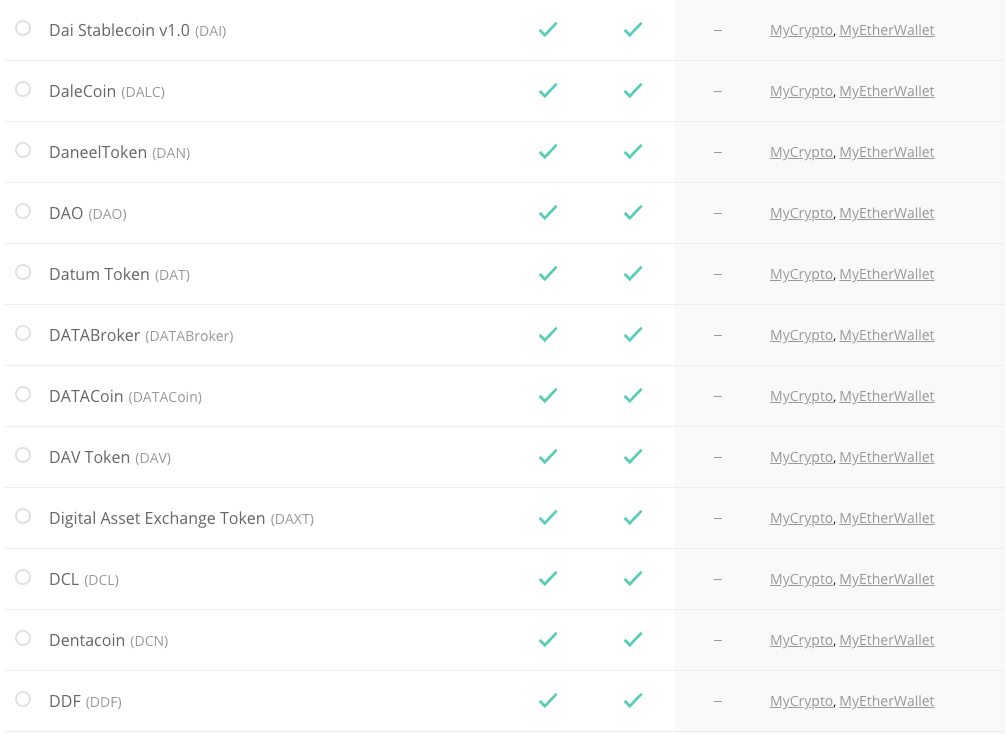Viewport: 1006px width, 734px height.
Task: Open MyEtherWallet link for Dentacoin
Action: tap(887, 640)
